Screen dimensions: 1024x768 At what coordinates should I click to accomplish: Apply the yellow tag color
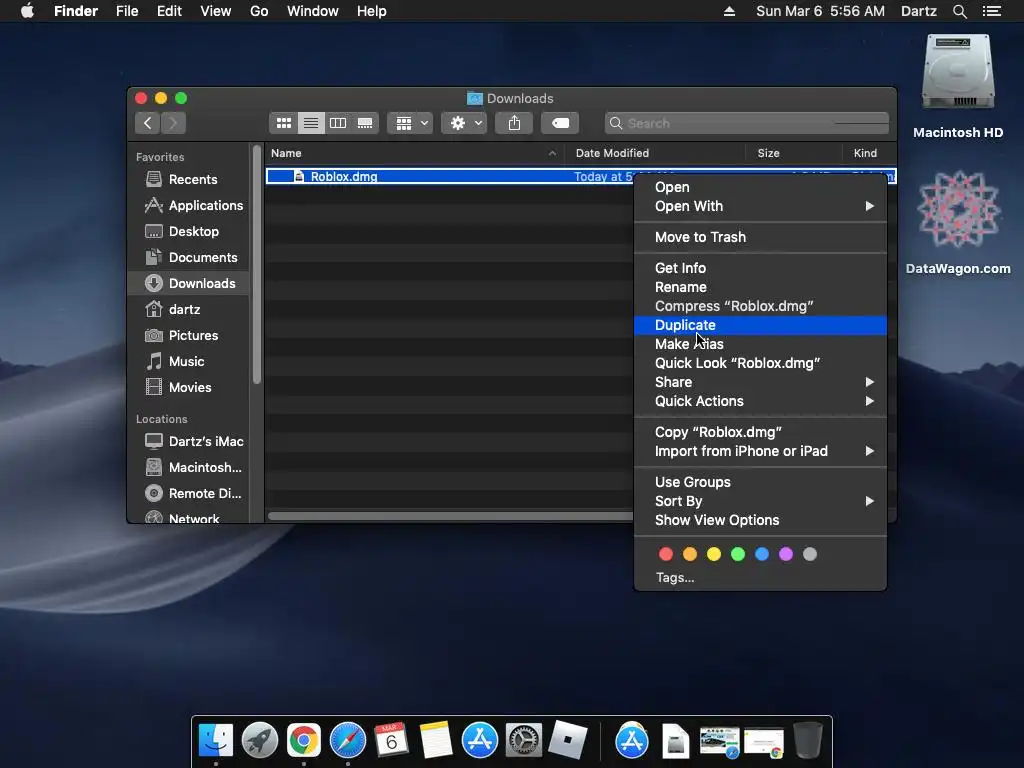point(714,554)
